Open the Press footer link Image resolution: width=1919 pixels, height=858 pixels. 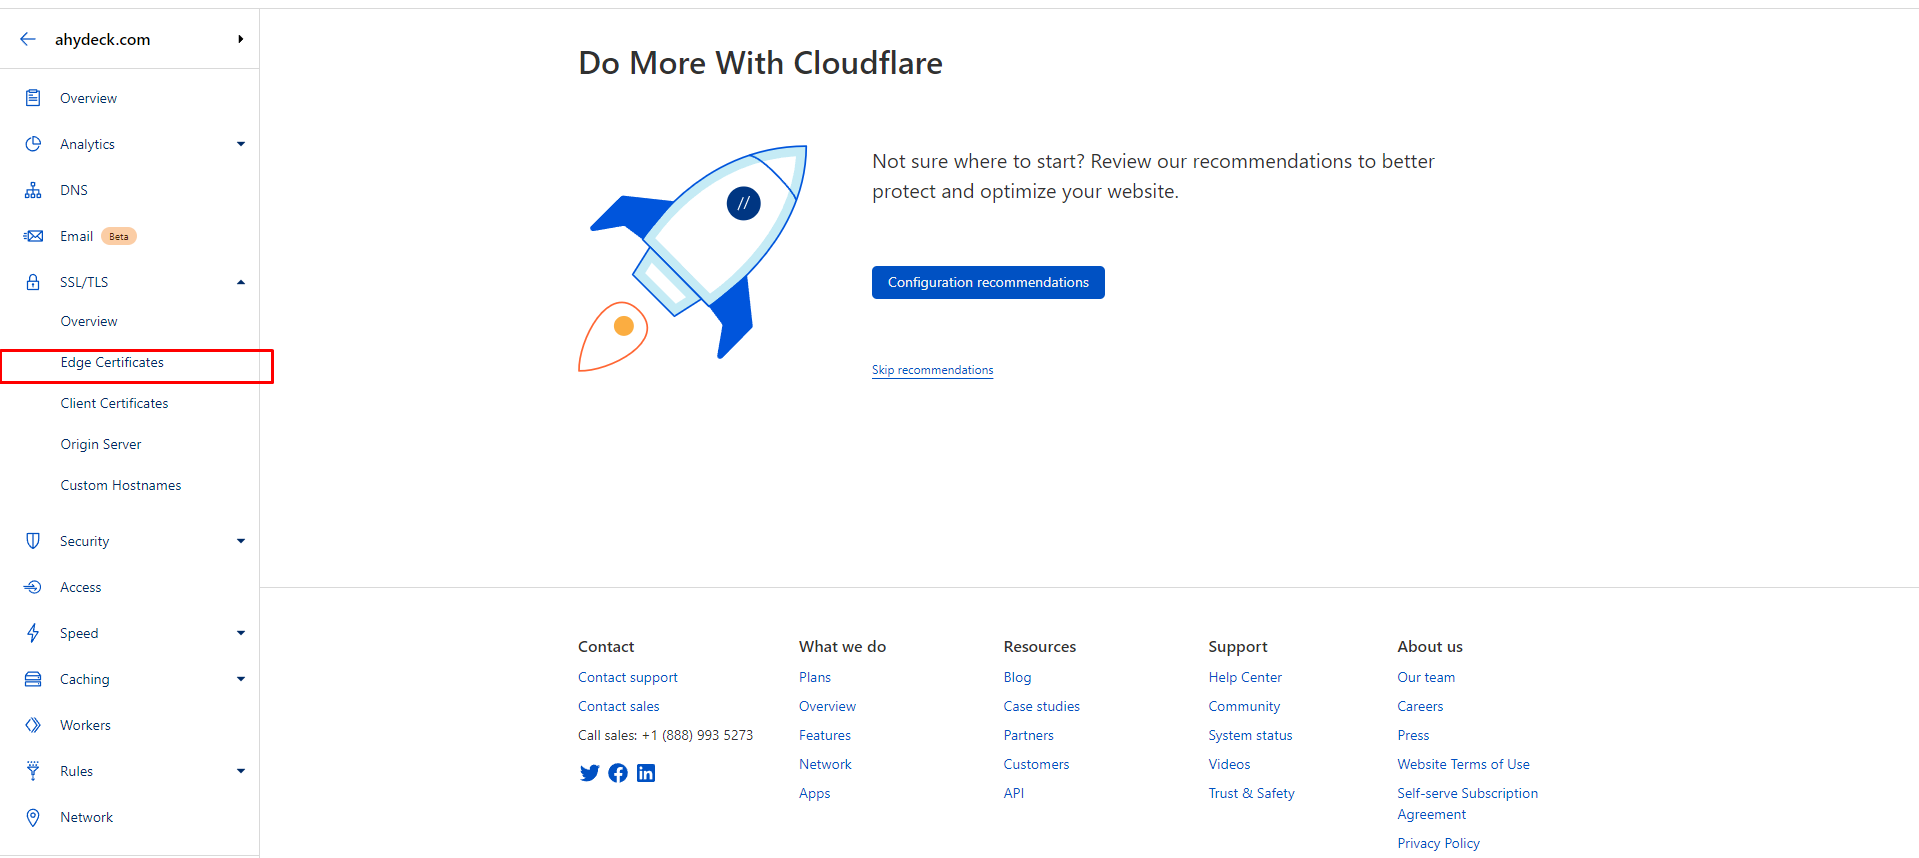pyautogui.click(x=1414, y=735)
